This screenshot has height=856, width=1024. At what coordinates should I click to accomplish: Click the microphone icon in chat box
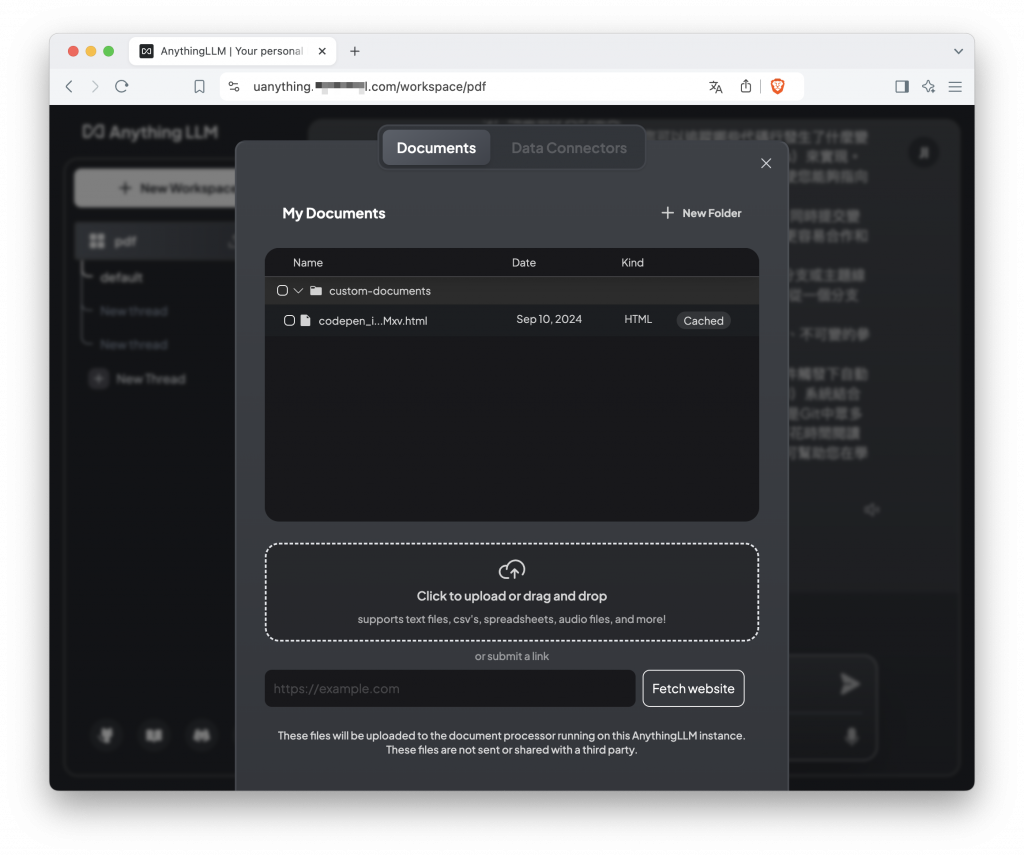click(852, 736)
